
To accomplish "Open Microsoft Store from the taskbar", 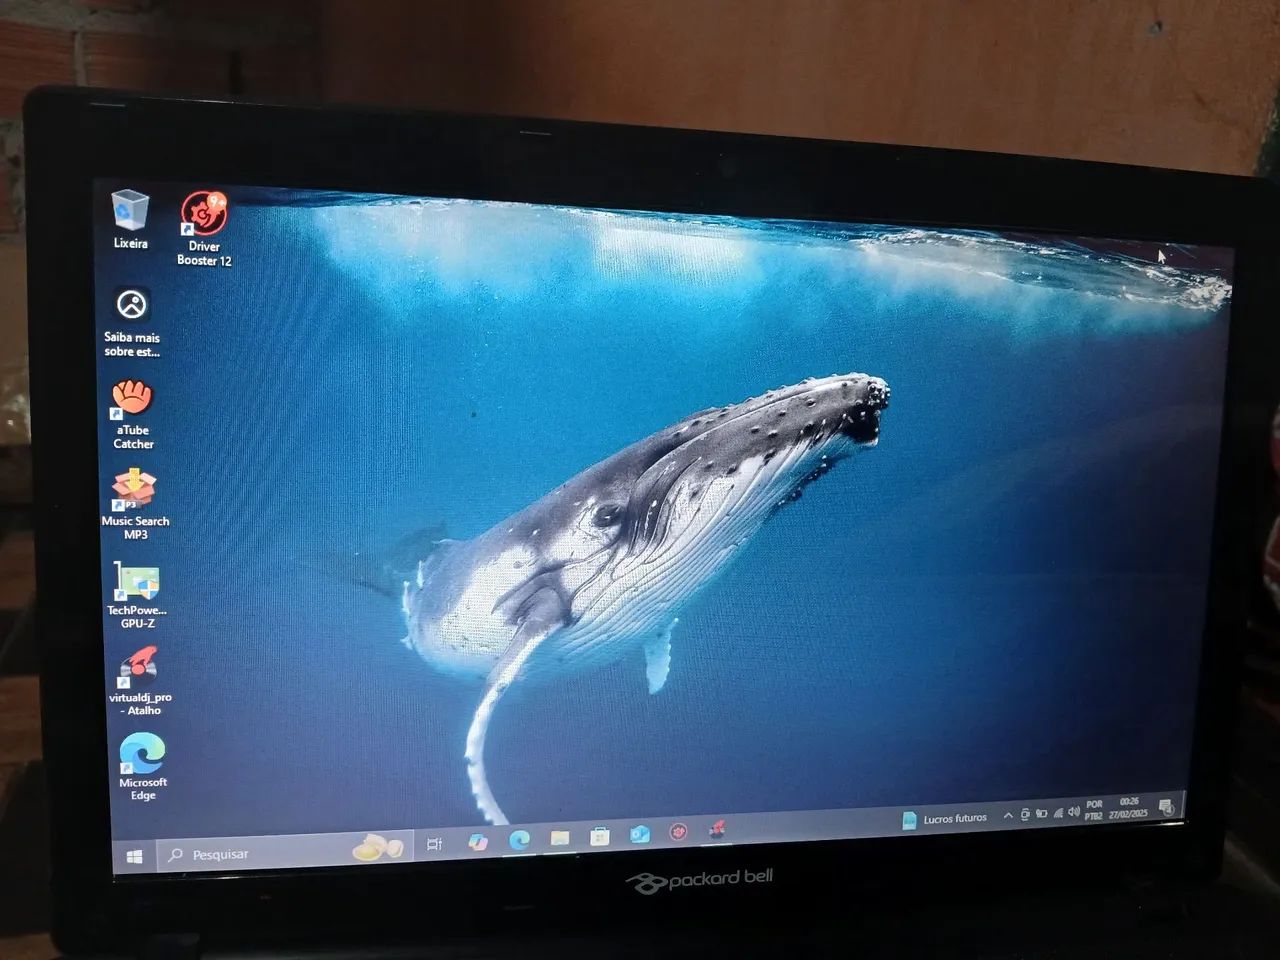I will click(600, 836).
